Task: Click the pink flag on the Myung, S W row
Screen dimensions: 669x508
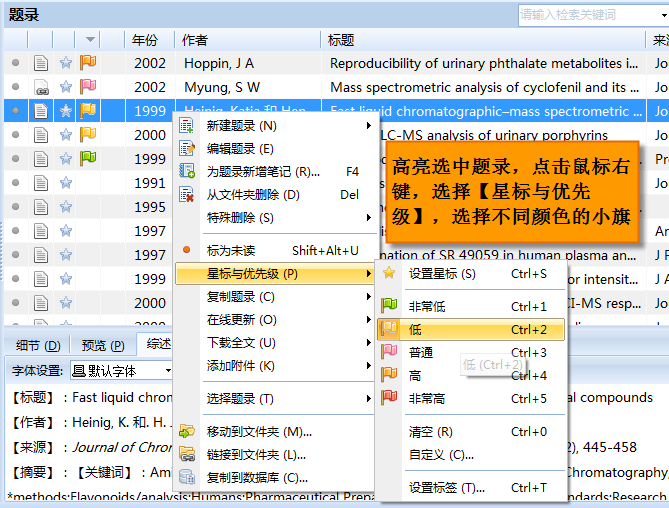Action: [88, 86]
